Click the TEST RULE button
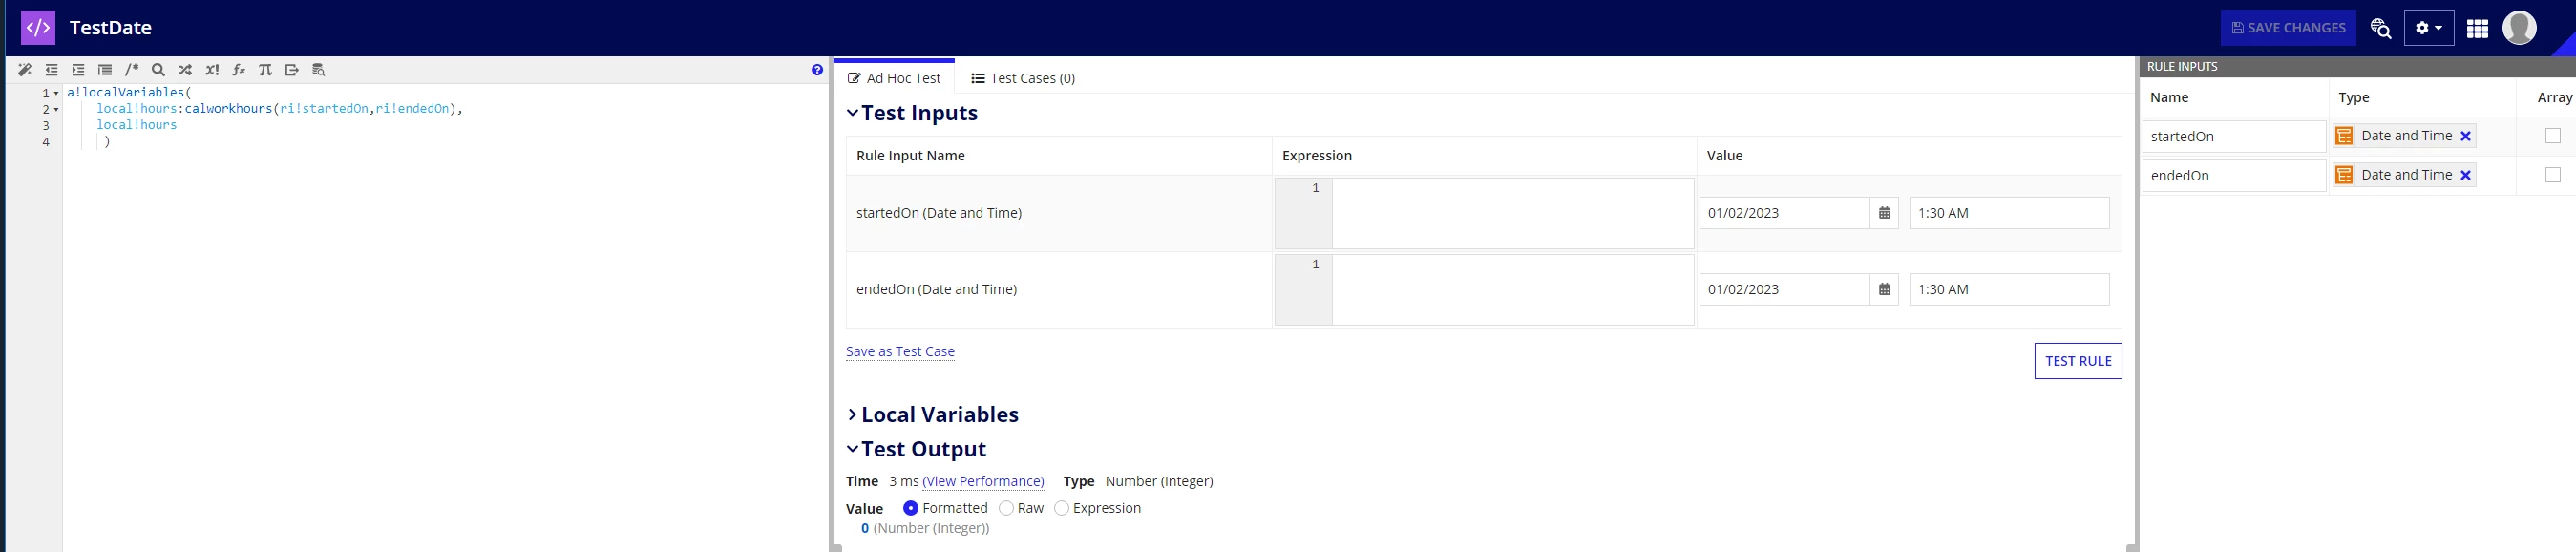Screen dimensions: 2576x552 click(2078, 361)
